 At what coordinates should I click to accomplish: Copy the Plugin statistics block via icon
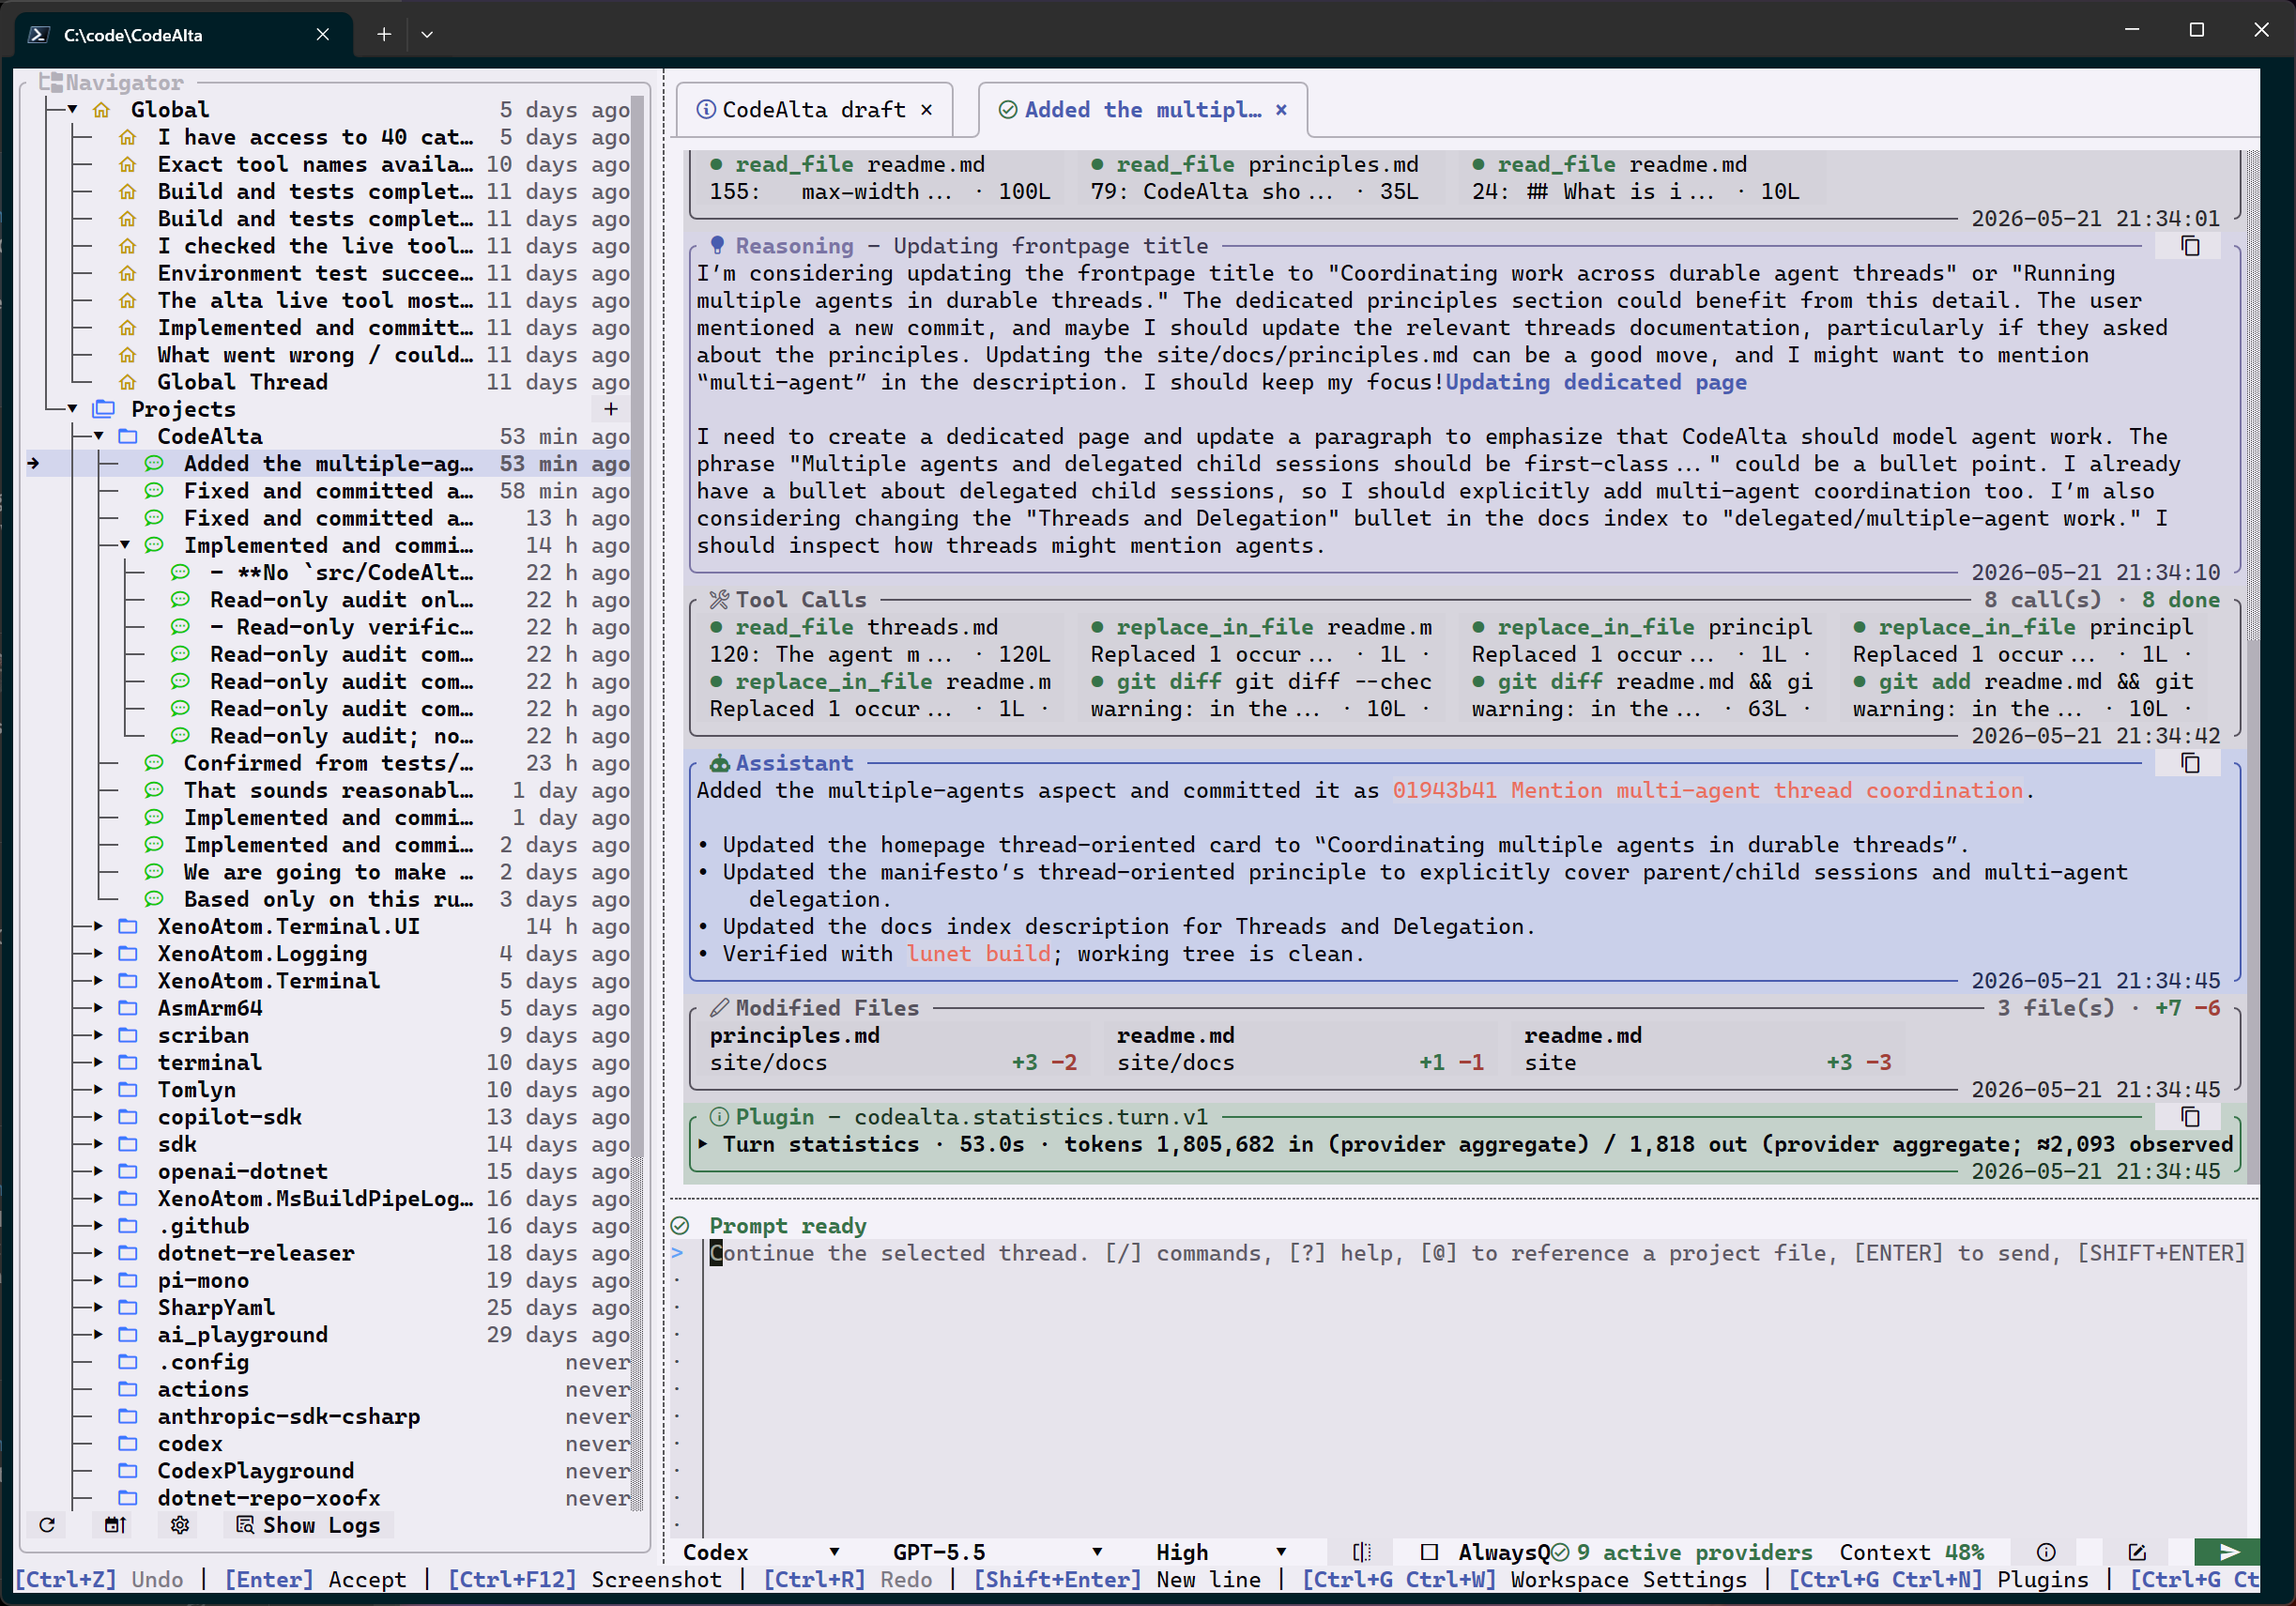2190,1117
